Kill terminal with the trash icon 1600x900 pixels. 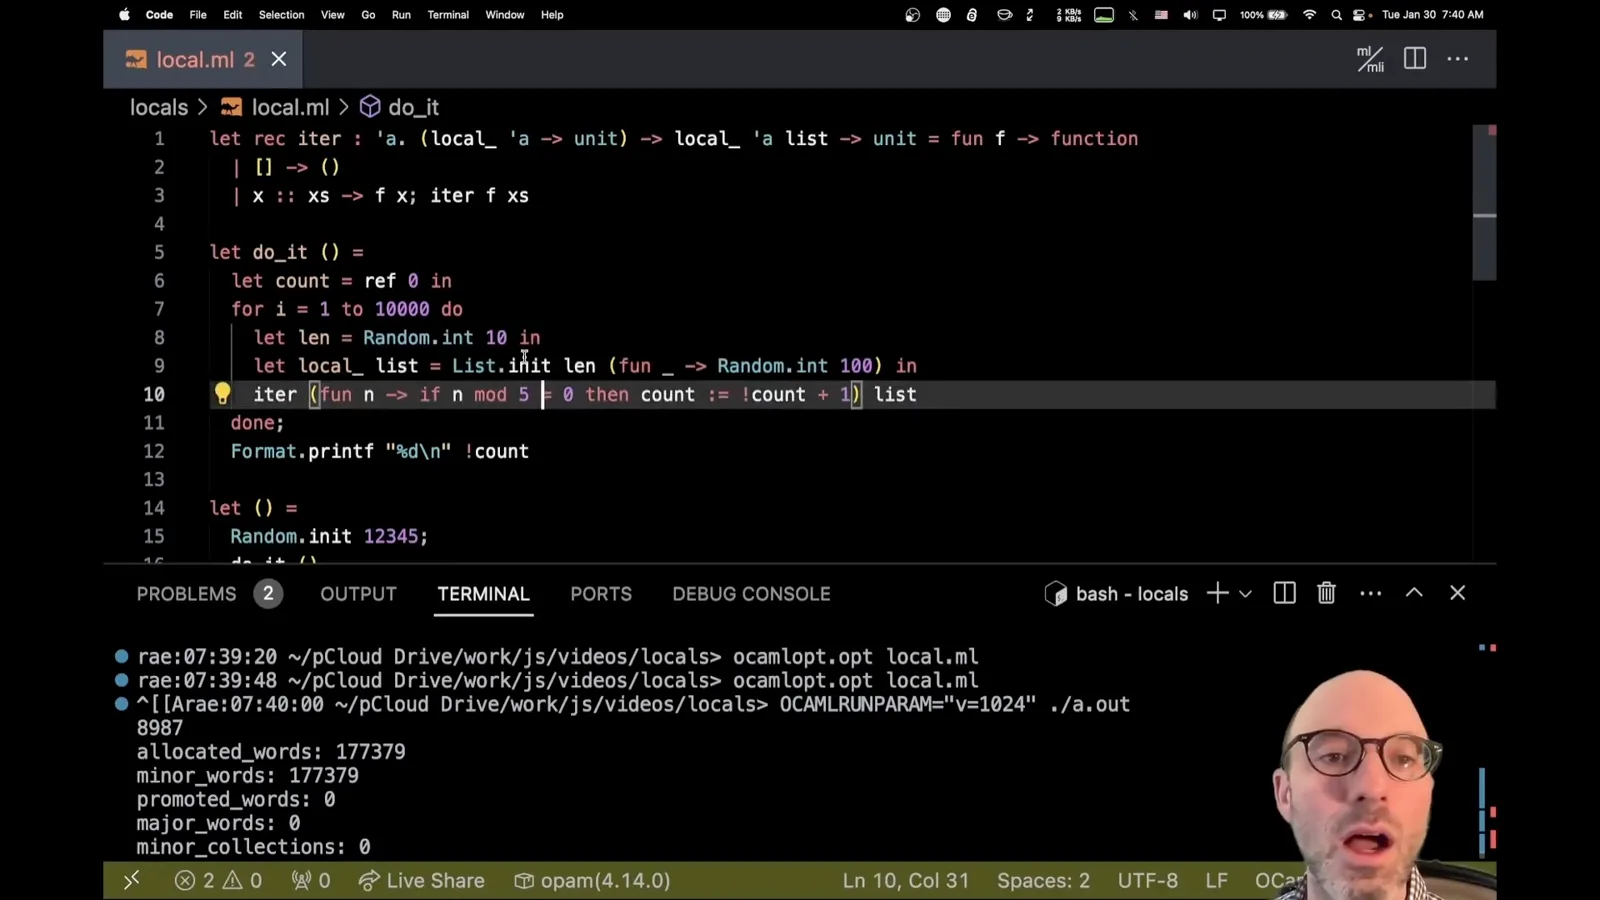(1326, 593)
